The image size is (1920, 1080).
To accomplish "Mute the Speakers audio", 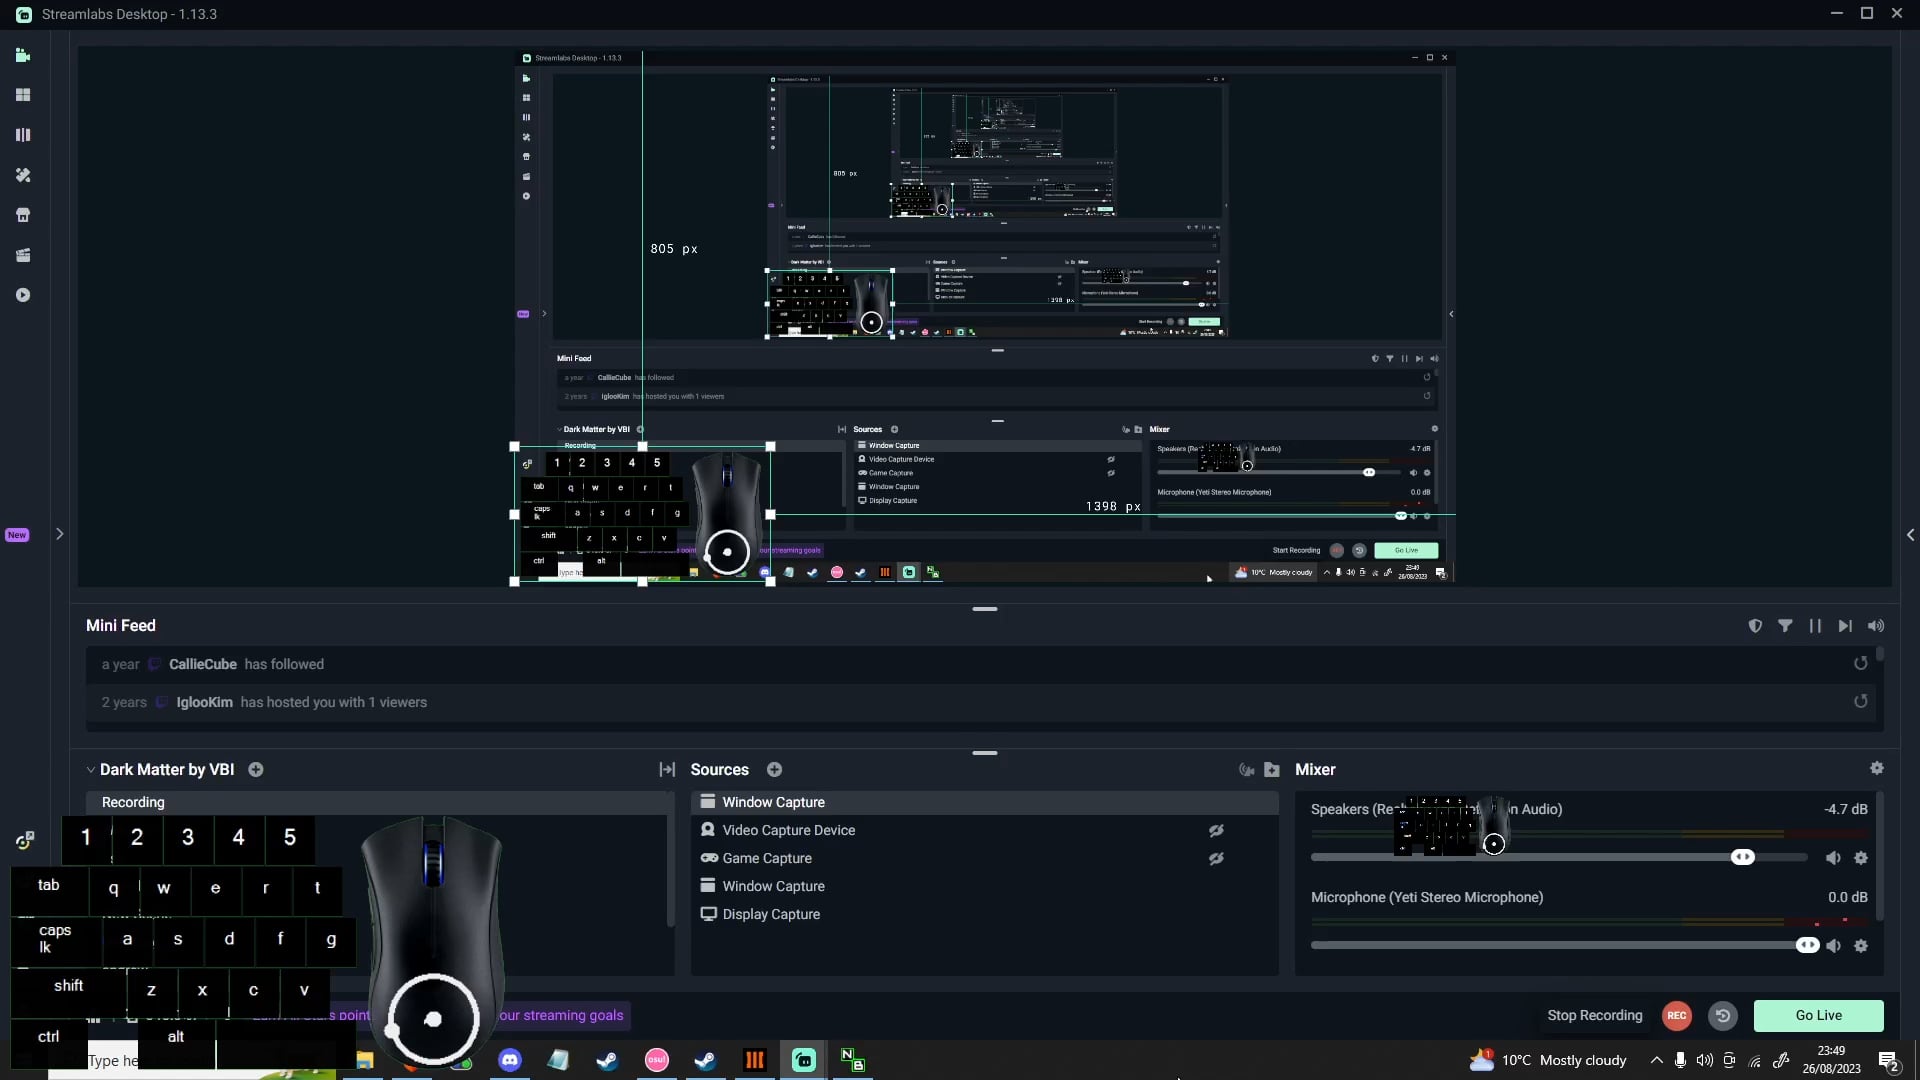I will click(x=1833, y=858).
